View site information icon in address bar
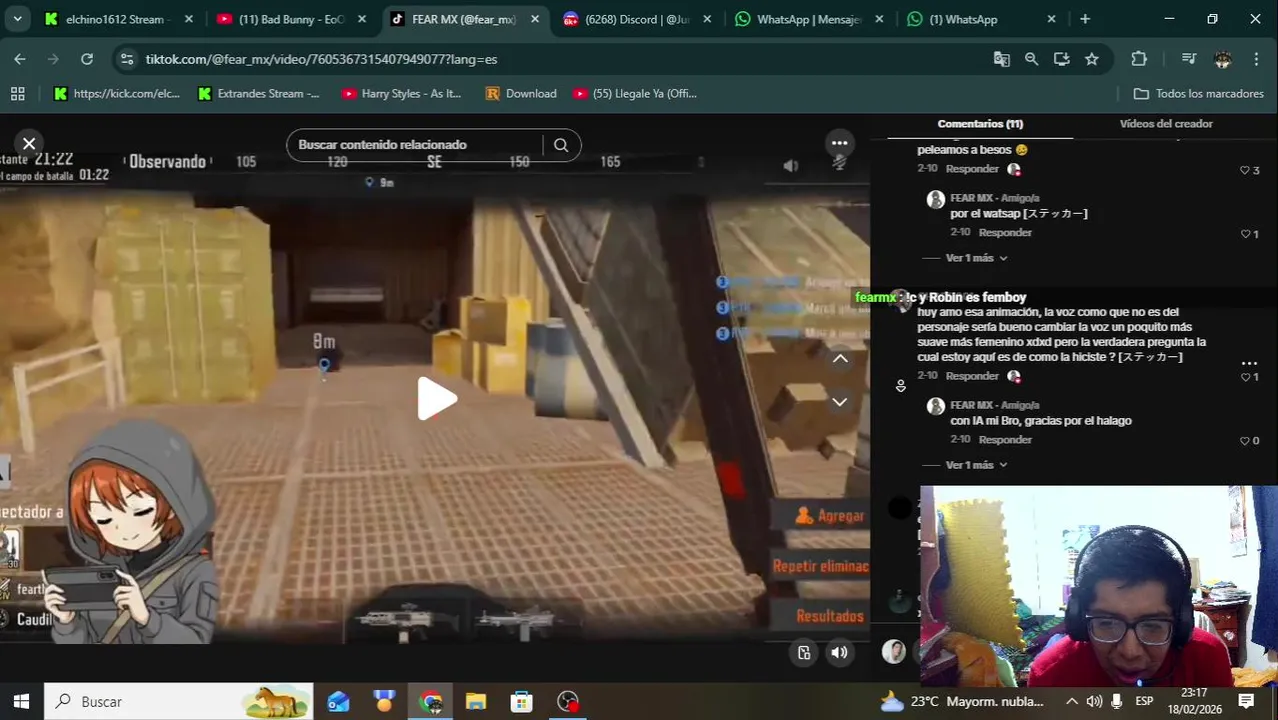This screenshot has width=1278, height=720. point(127,59)
